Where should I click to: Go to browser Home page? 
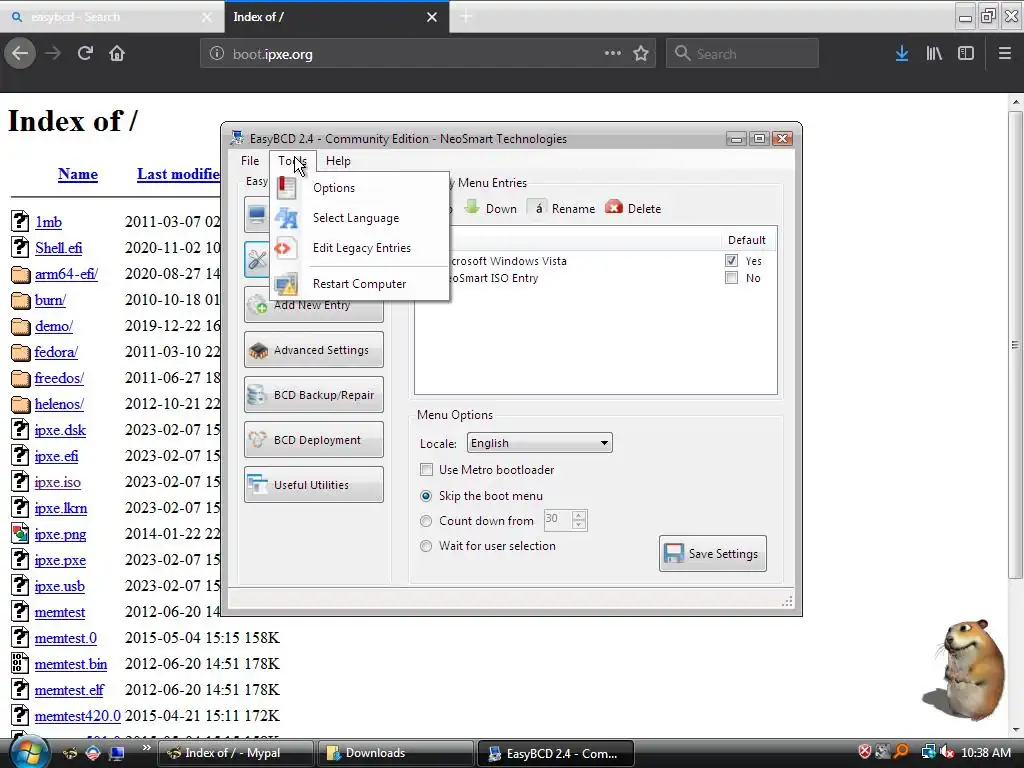(117, 54)
